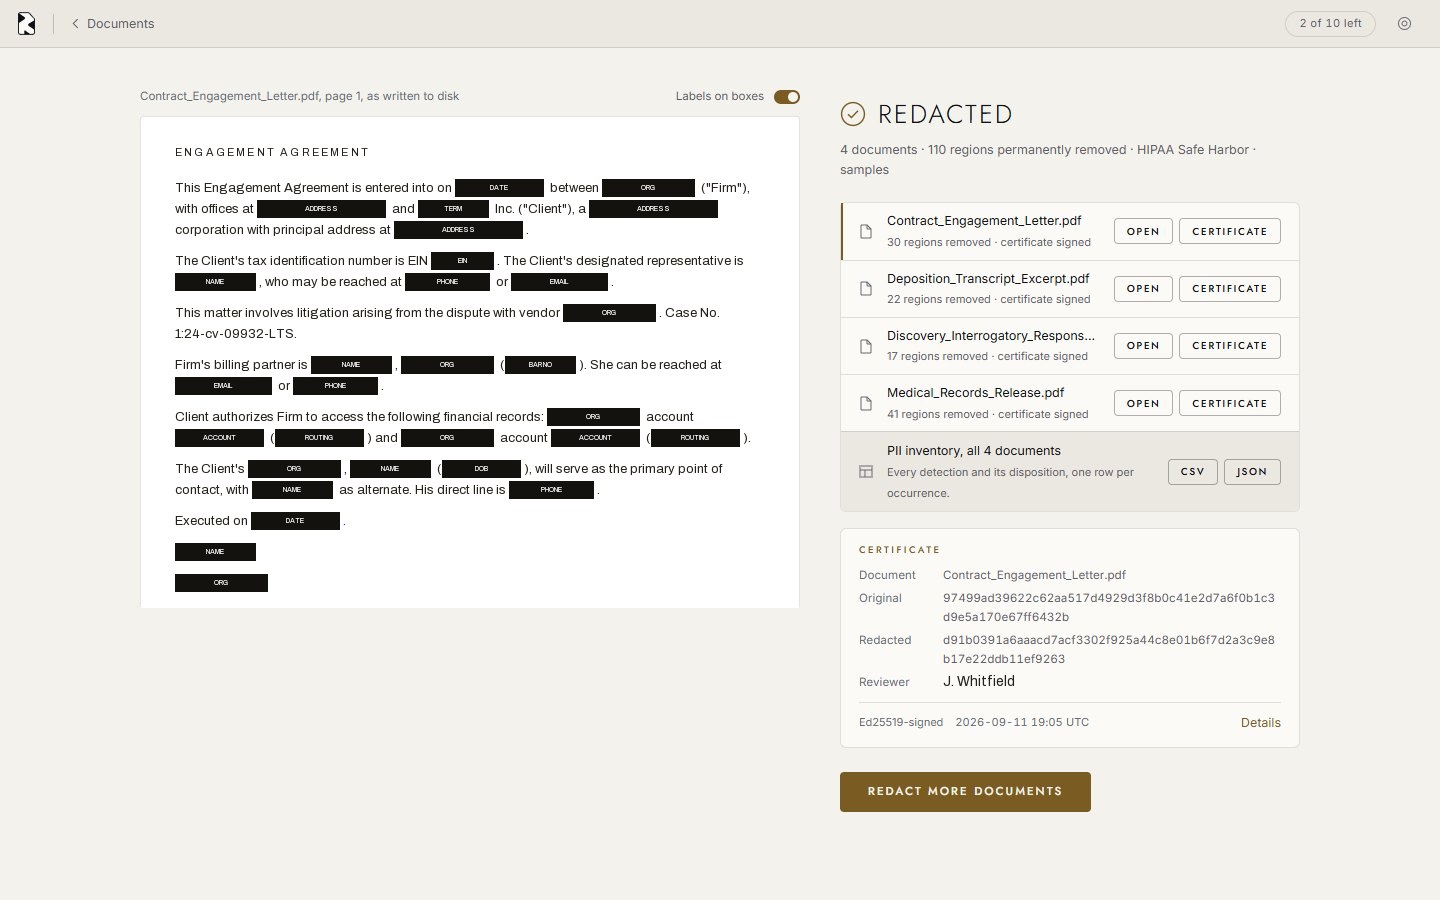Viewport: 1440px width, 900px height.
Task: Click the Contract_Engagement_Letter.pdf file icon
Action: pyautogui.click(x=866, y=232)
